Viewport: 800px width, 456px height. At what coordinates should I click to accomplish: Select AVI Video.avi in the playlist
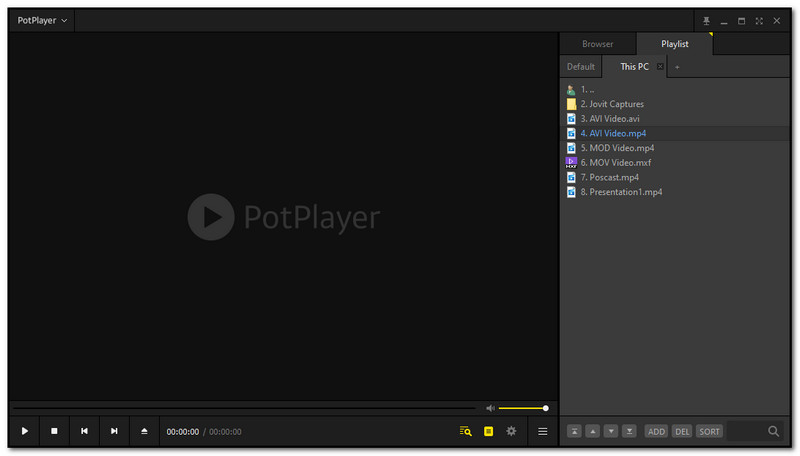675,119
